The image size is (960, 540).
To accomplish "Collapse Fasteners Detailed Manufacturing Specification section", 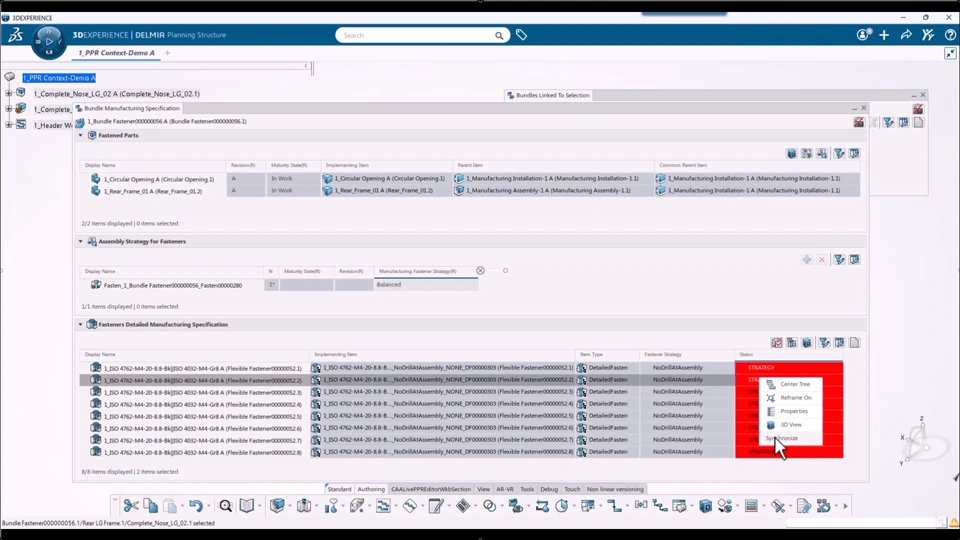I will [x=80, y=324].
